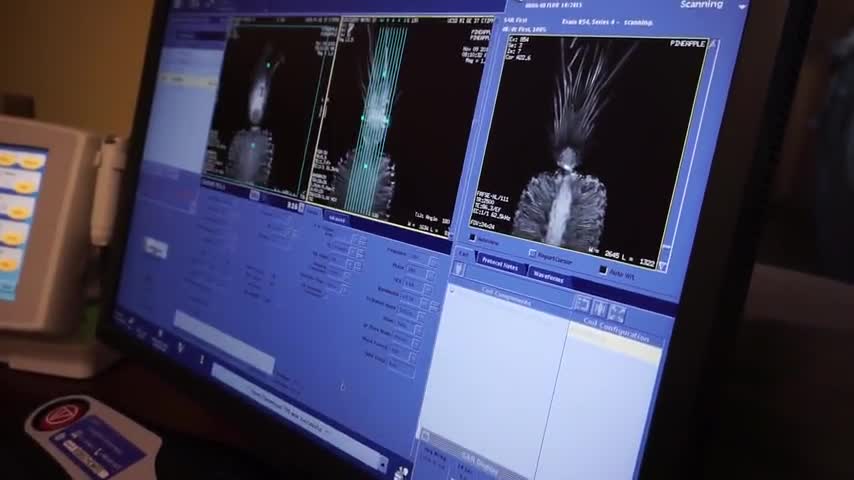This screenshot has width=854, height=480.
Task: Switch to the Waveforms tab
Action: 549,277
